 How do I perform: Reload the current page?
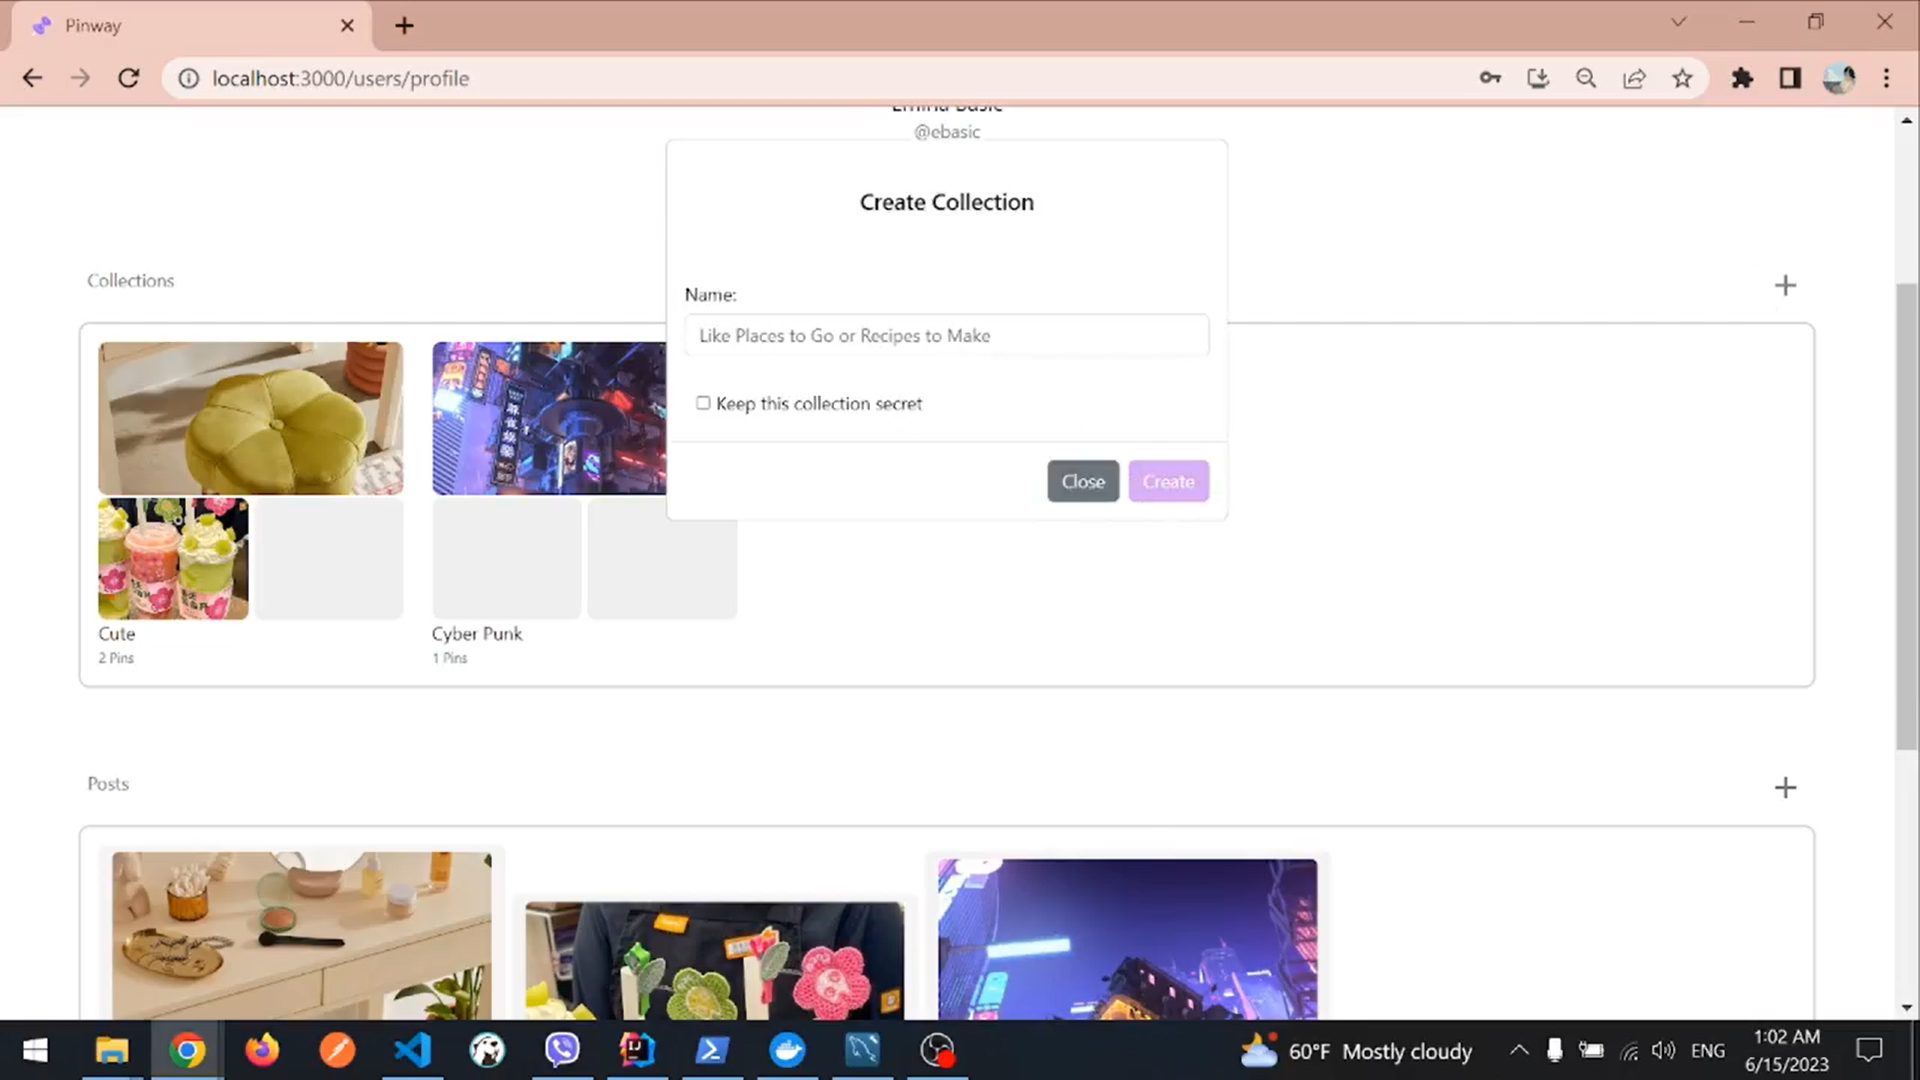[x=129, y=78]
